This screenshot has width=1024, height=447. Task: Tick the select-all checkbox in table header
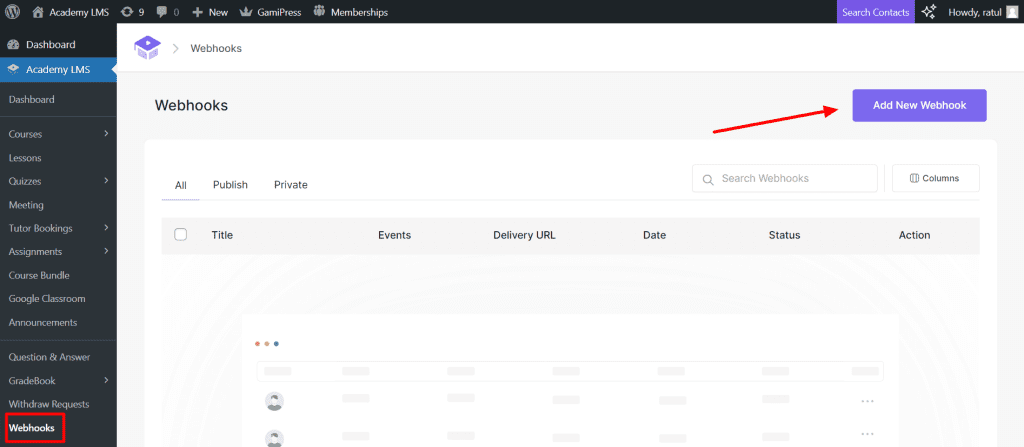(181, 235)
